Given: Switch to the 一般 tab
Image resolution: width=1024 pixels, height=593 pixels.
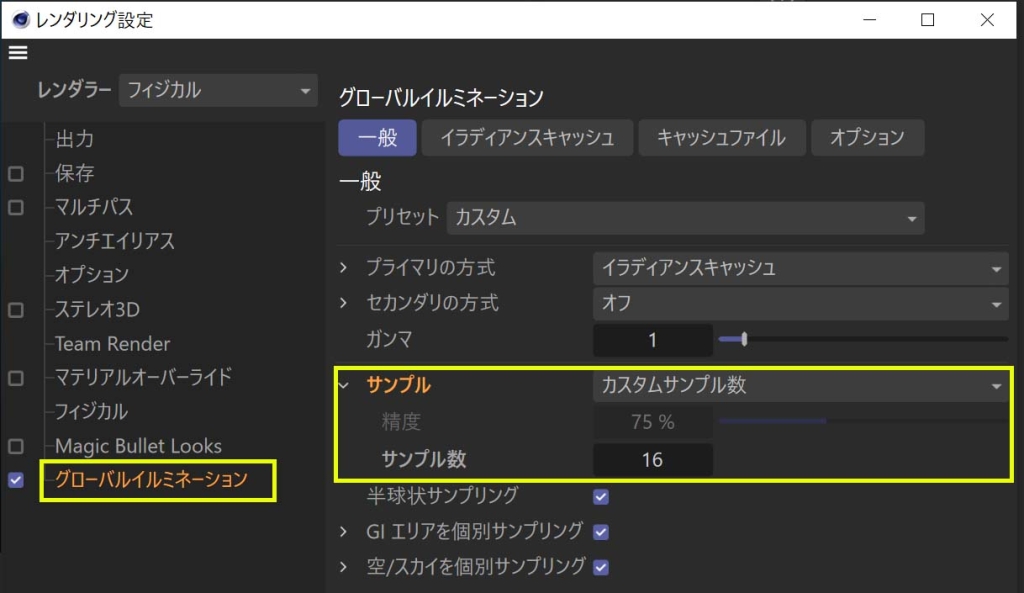Looking at the screenshot, I should coord(377,138).
